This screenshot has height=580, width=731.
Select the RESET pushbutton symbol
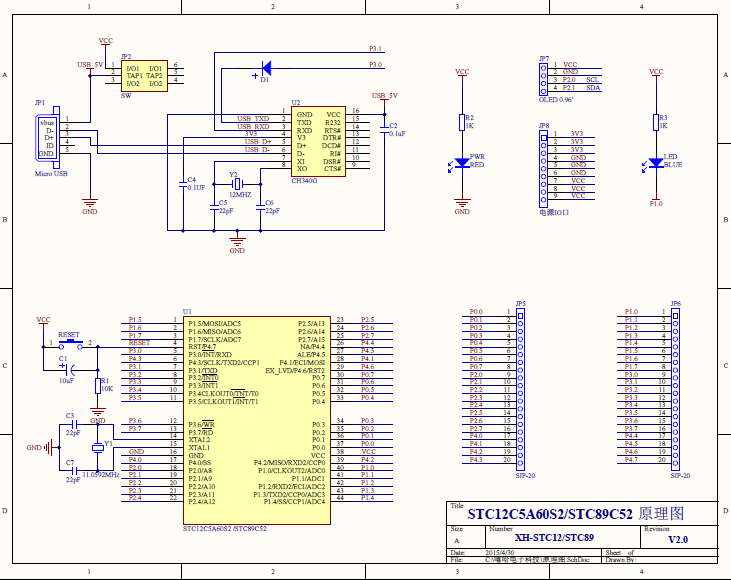[70, 345]
